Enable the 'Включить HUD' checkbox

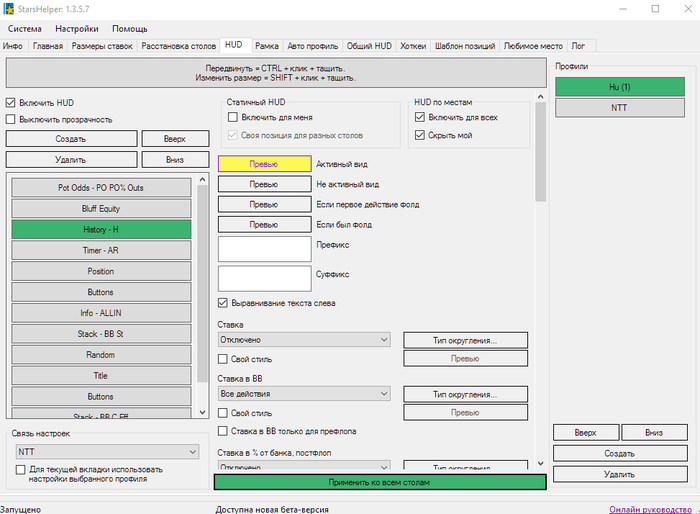(11, 103)
